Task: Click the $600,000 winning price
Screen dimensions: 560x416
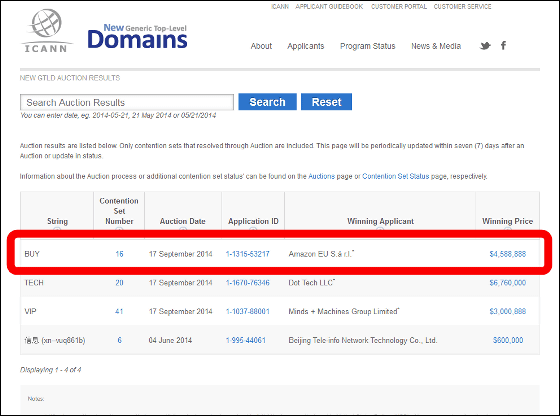Action: tap(508, 340)
